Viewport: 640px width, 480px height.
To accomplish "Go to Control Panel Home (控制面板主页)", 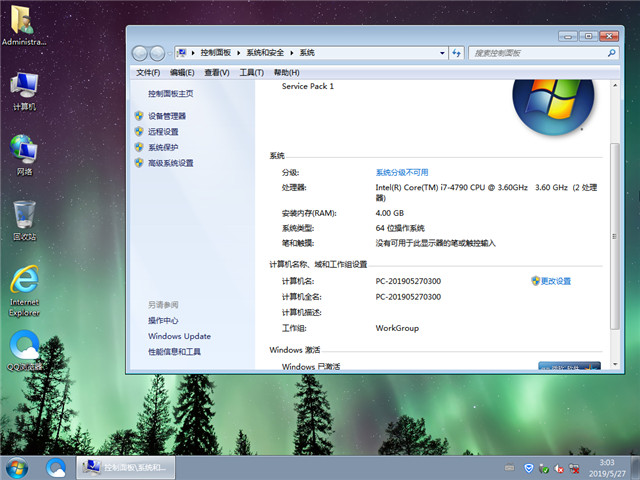I will 170,94.
